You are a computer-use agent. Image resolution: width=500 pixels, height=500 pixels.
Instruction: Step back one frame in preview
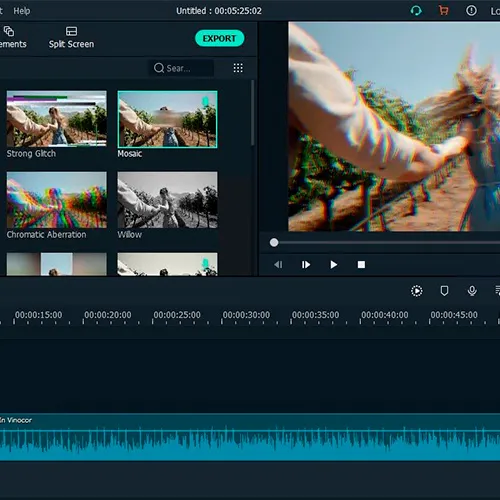click(278, 265)
